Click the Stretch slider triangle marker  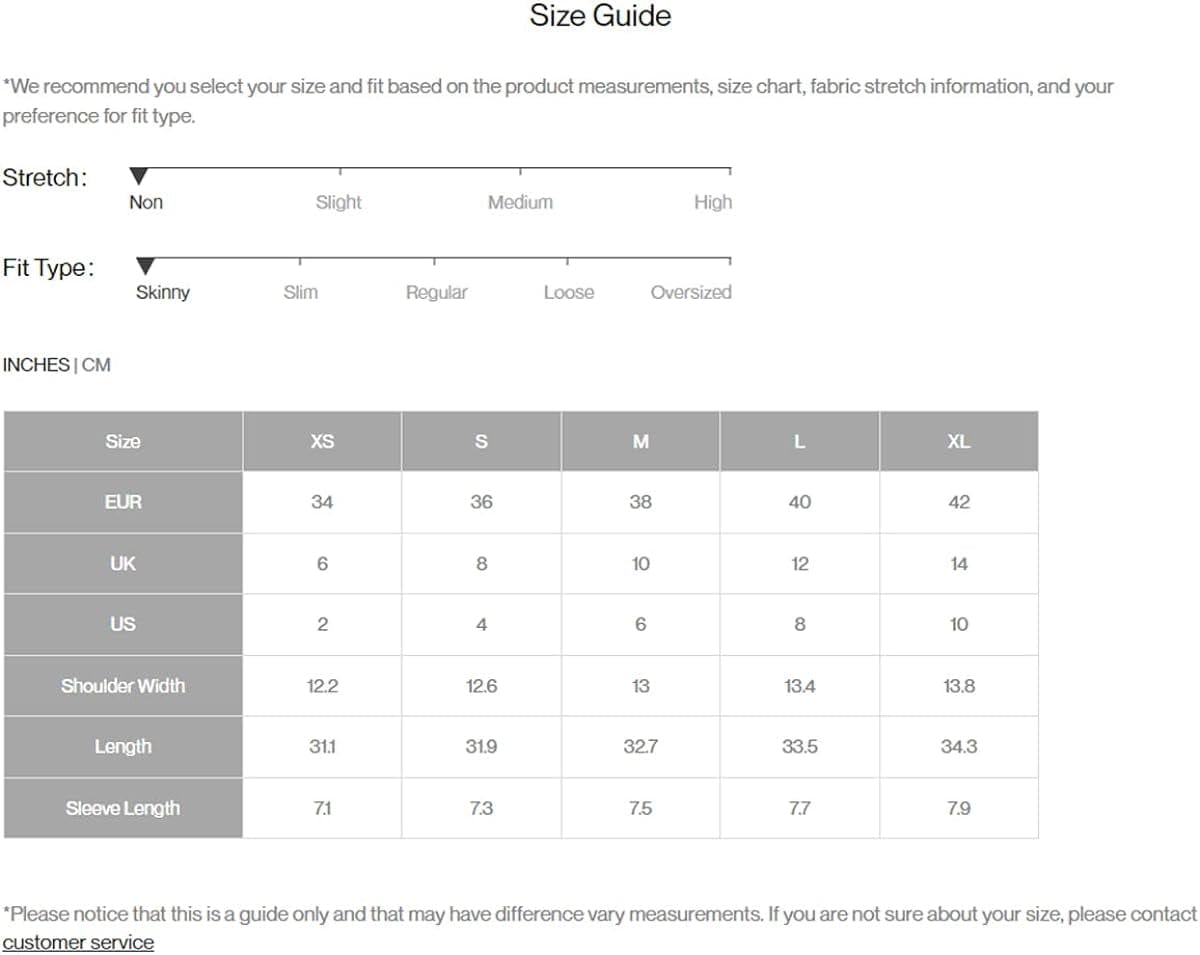[139, 177]
